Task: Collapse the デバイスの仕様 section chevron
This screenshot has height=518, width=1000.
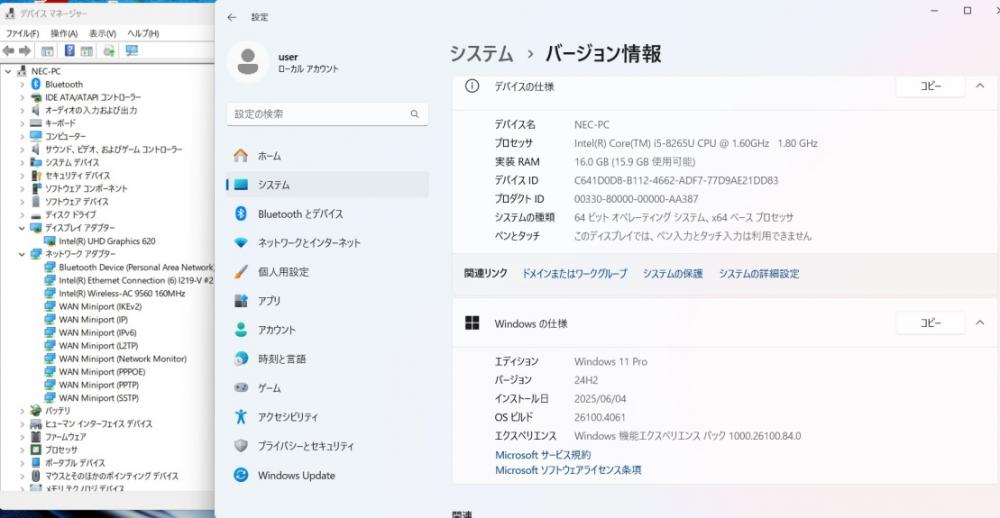Action: pos(980,86)
